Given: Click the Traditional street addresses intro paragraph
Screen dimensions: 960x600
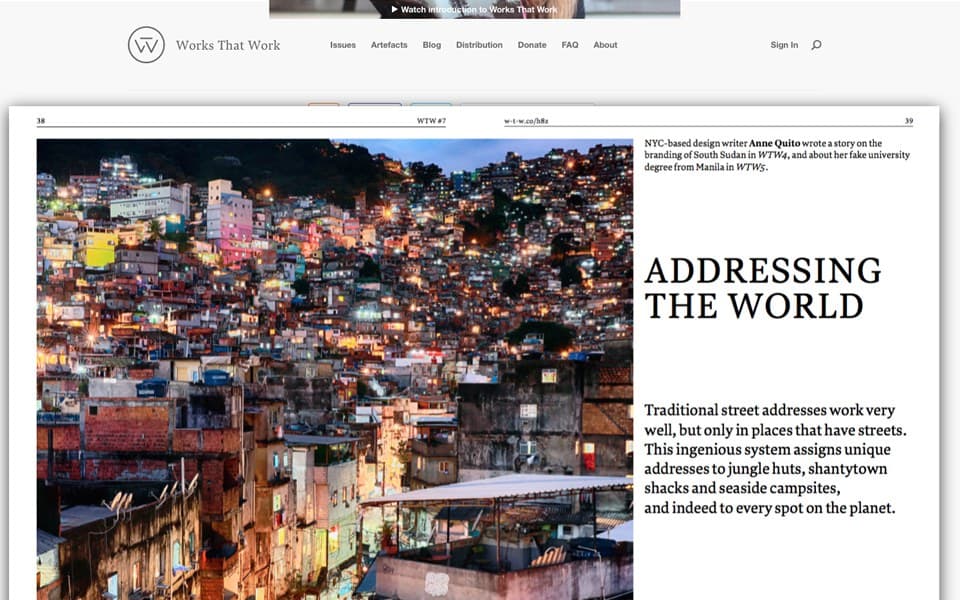Looking at the screenshot, I should 775,459.
